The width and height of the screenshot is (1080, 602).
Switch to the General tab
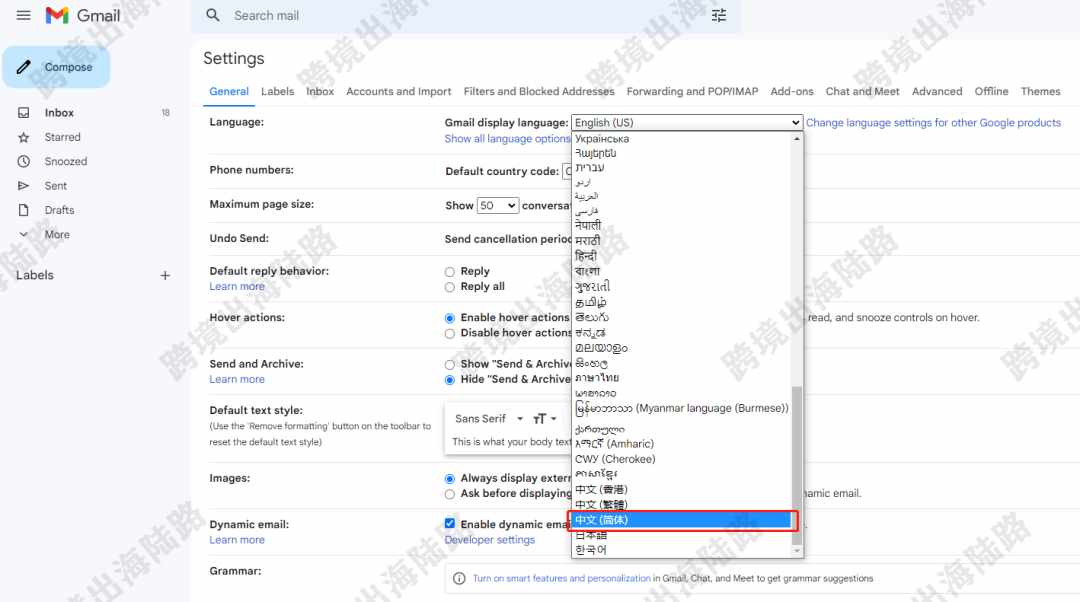tap(229, 91)
